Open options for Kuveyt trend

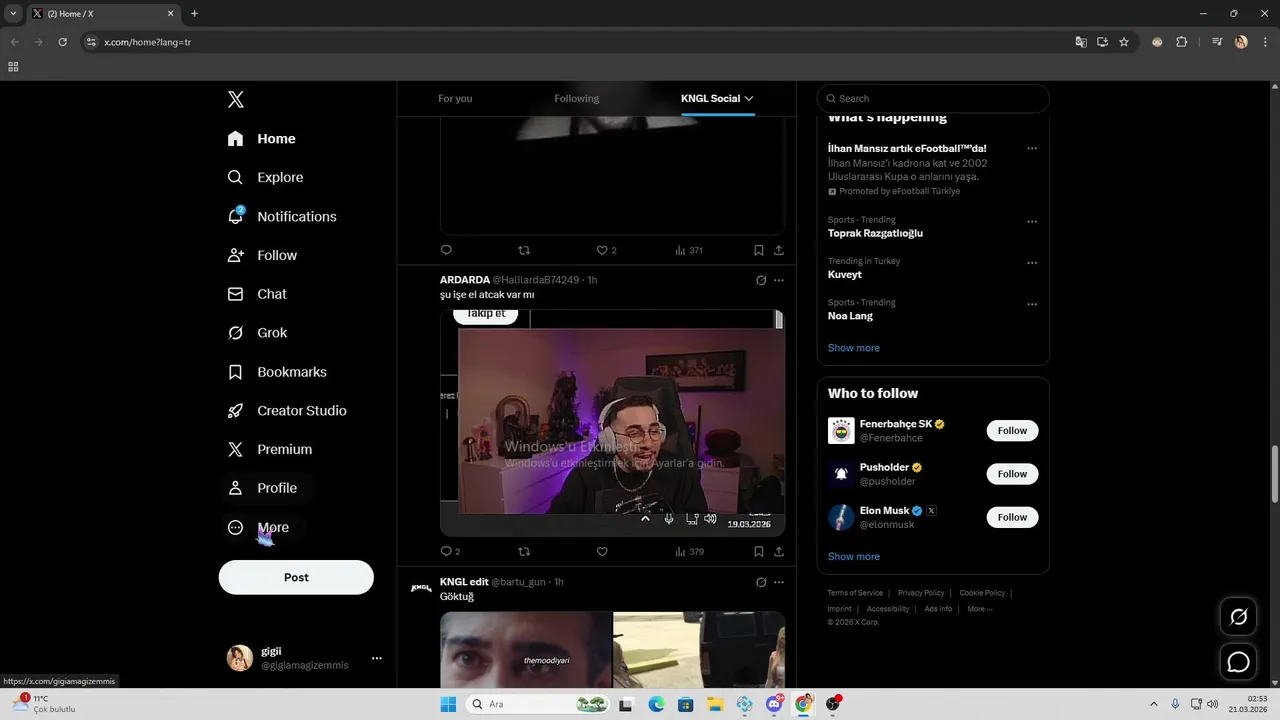(x=1032, y=263)
